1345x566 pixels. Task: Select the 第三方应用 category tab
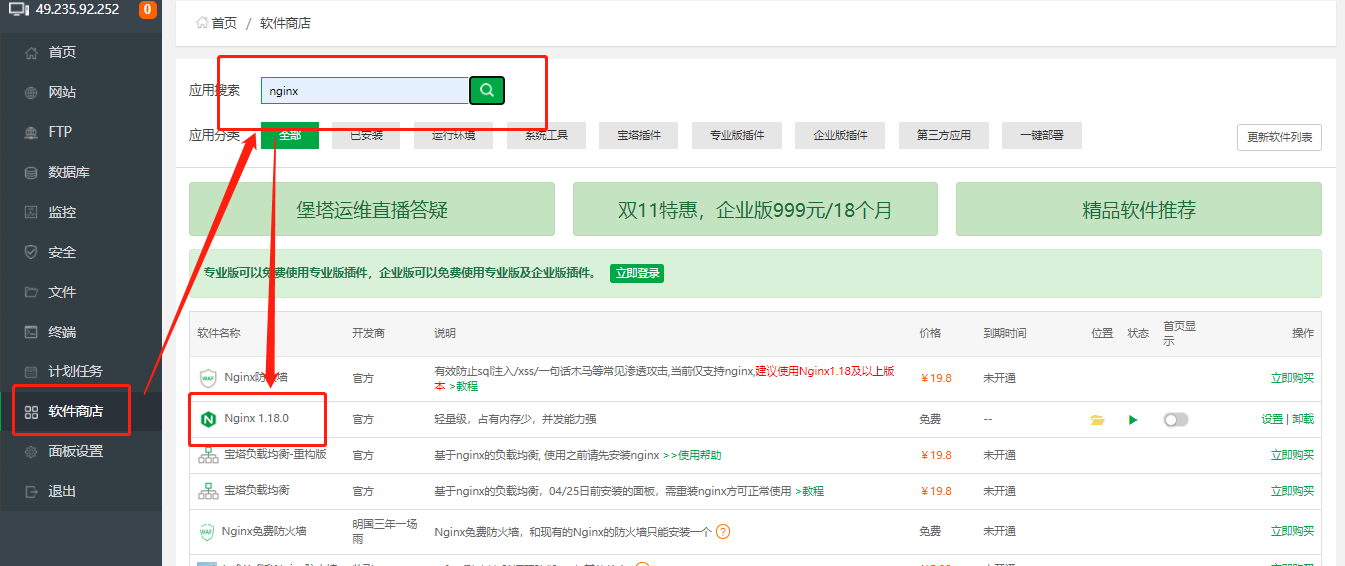pos(944,135)
